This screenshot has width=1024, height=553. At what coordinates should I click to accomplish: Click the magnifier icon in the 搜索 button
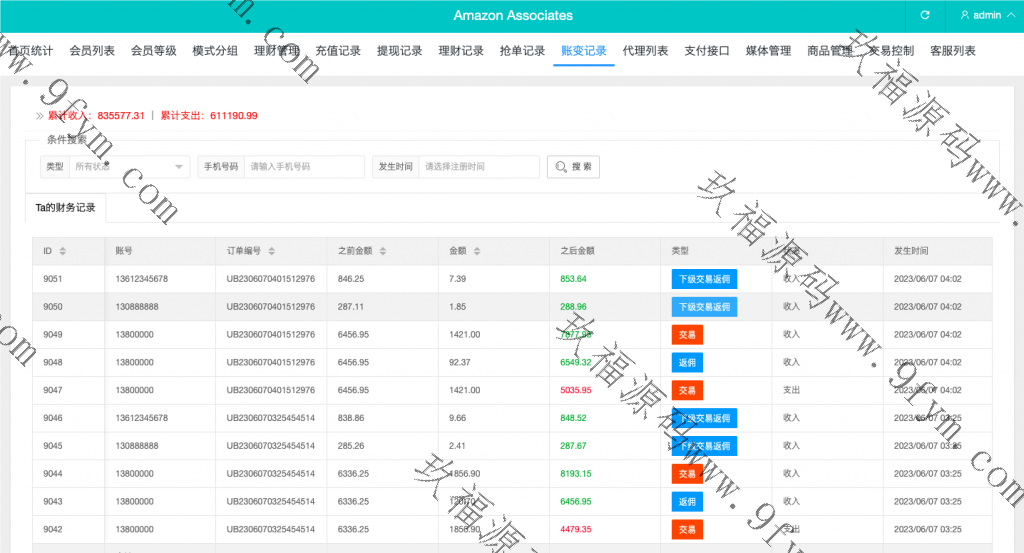[x=561, y=167]
